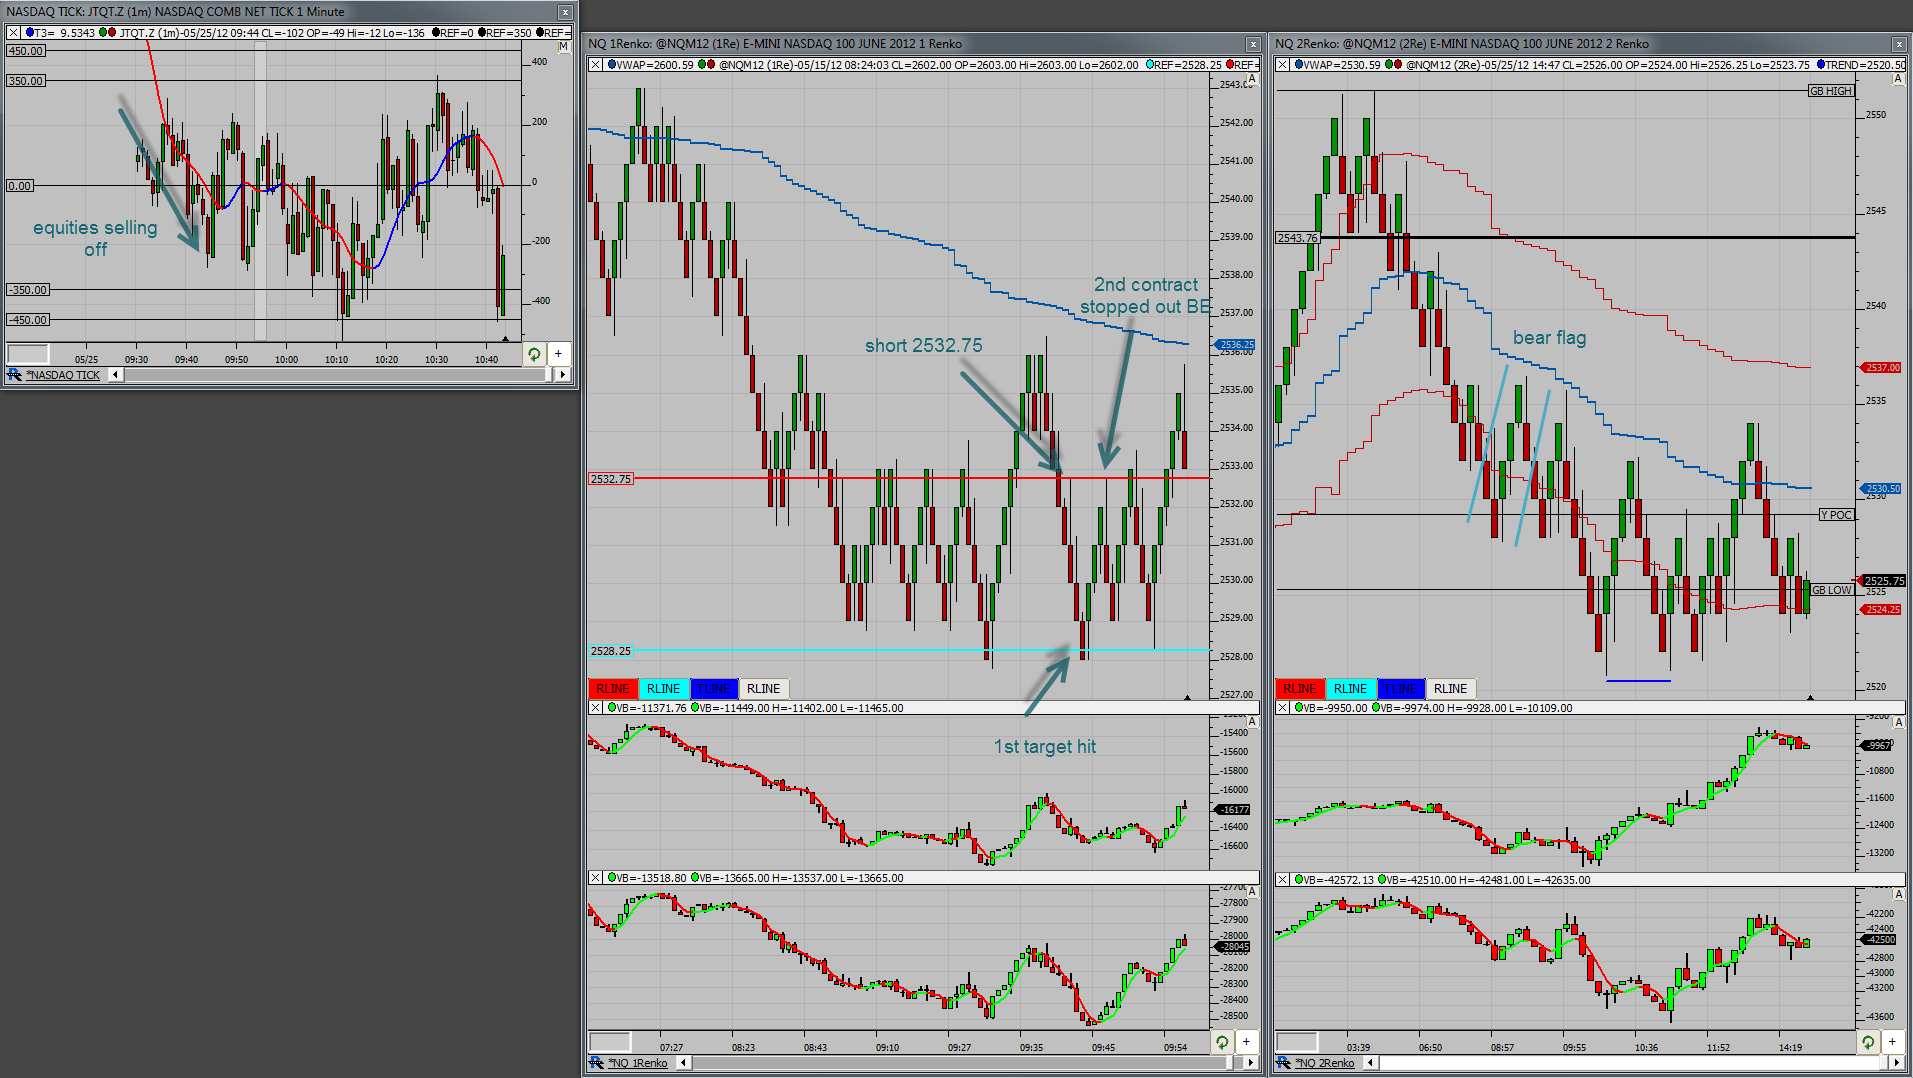Click empty input box in NQ 2Renko time axis
Screen dimensions: 1913x1078
[x=1297, y=1042]
